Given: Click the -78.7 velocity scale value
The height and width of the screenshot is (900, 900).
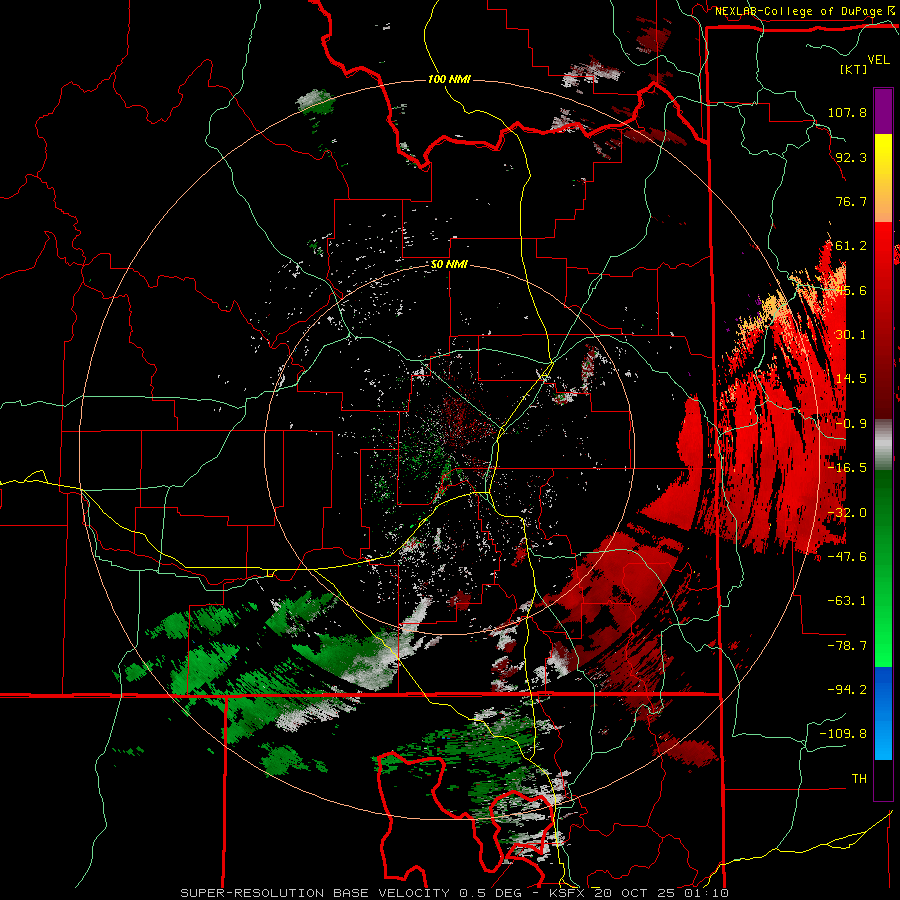Looking at the screenshot, I should coord(847,646).
